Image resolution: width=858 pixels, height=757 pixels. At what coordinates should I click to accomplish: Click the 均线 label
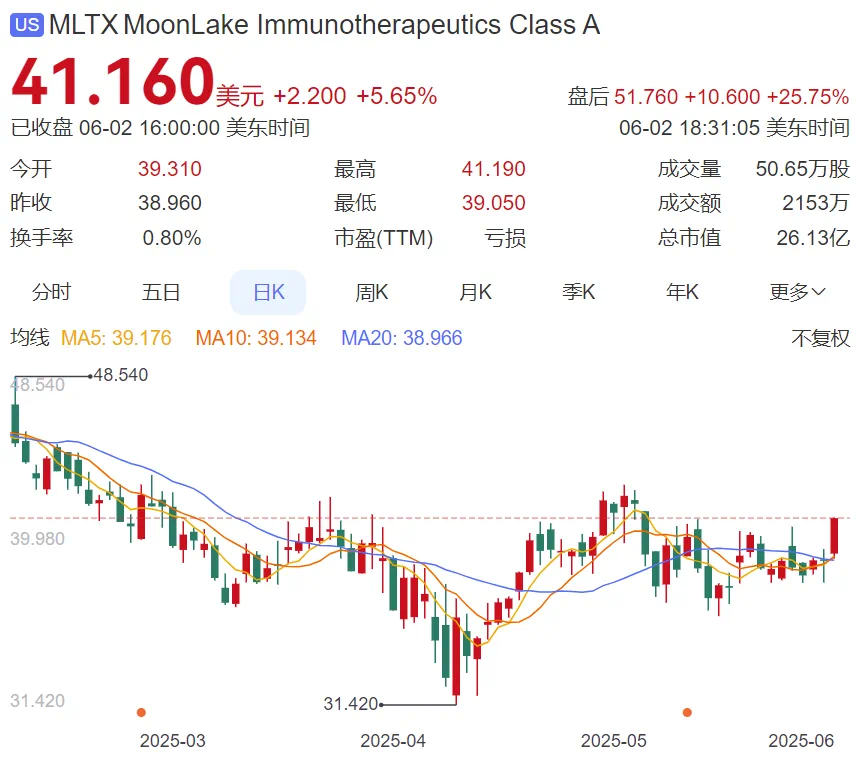click(x=30, y=337)
